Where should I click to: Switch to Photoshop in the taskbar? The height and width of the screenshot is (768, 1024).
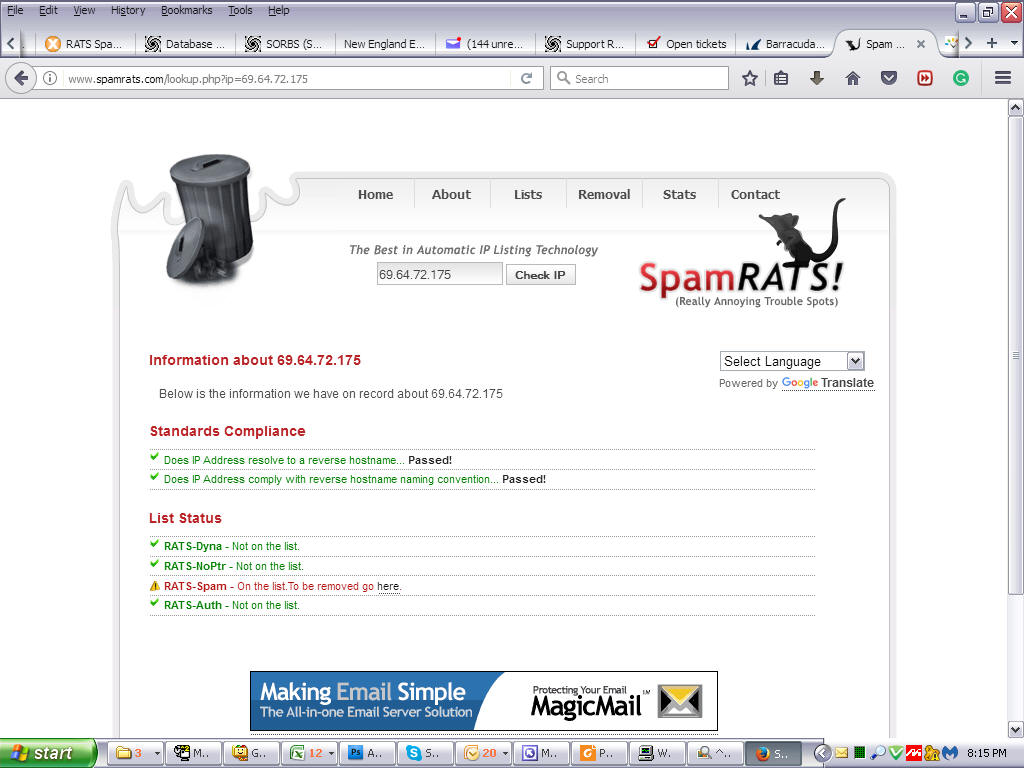367,754
